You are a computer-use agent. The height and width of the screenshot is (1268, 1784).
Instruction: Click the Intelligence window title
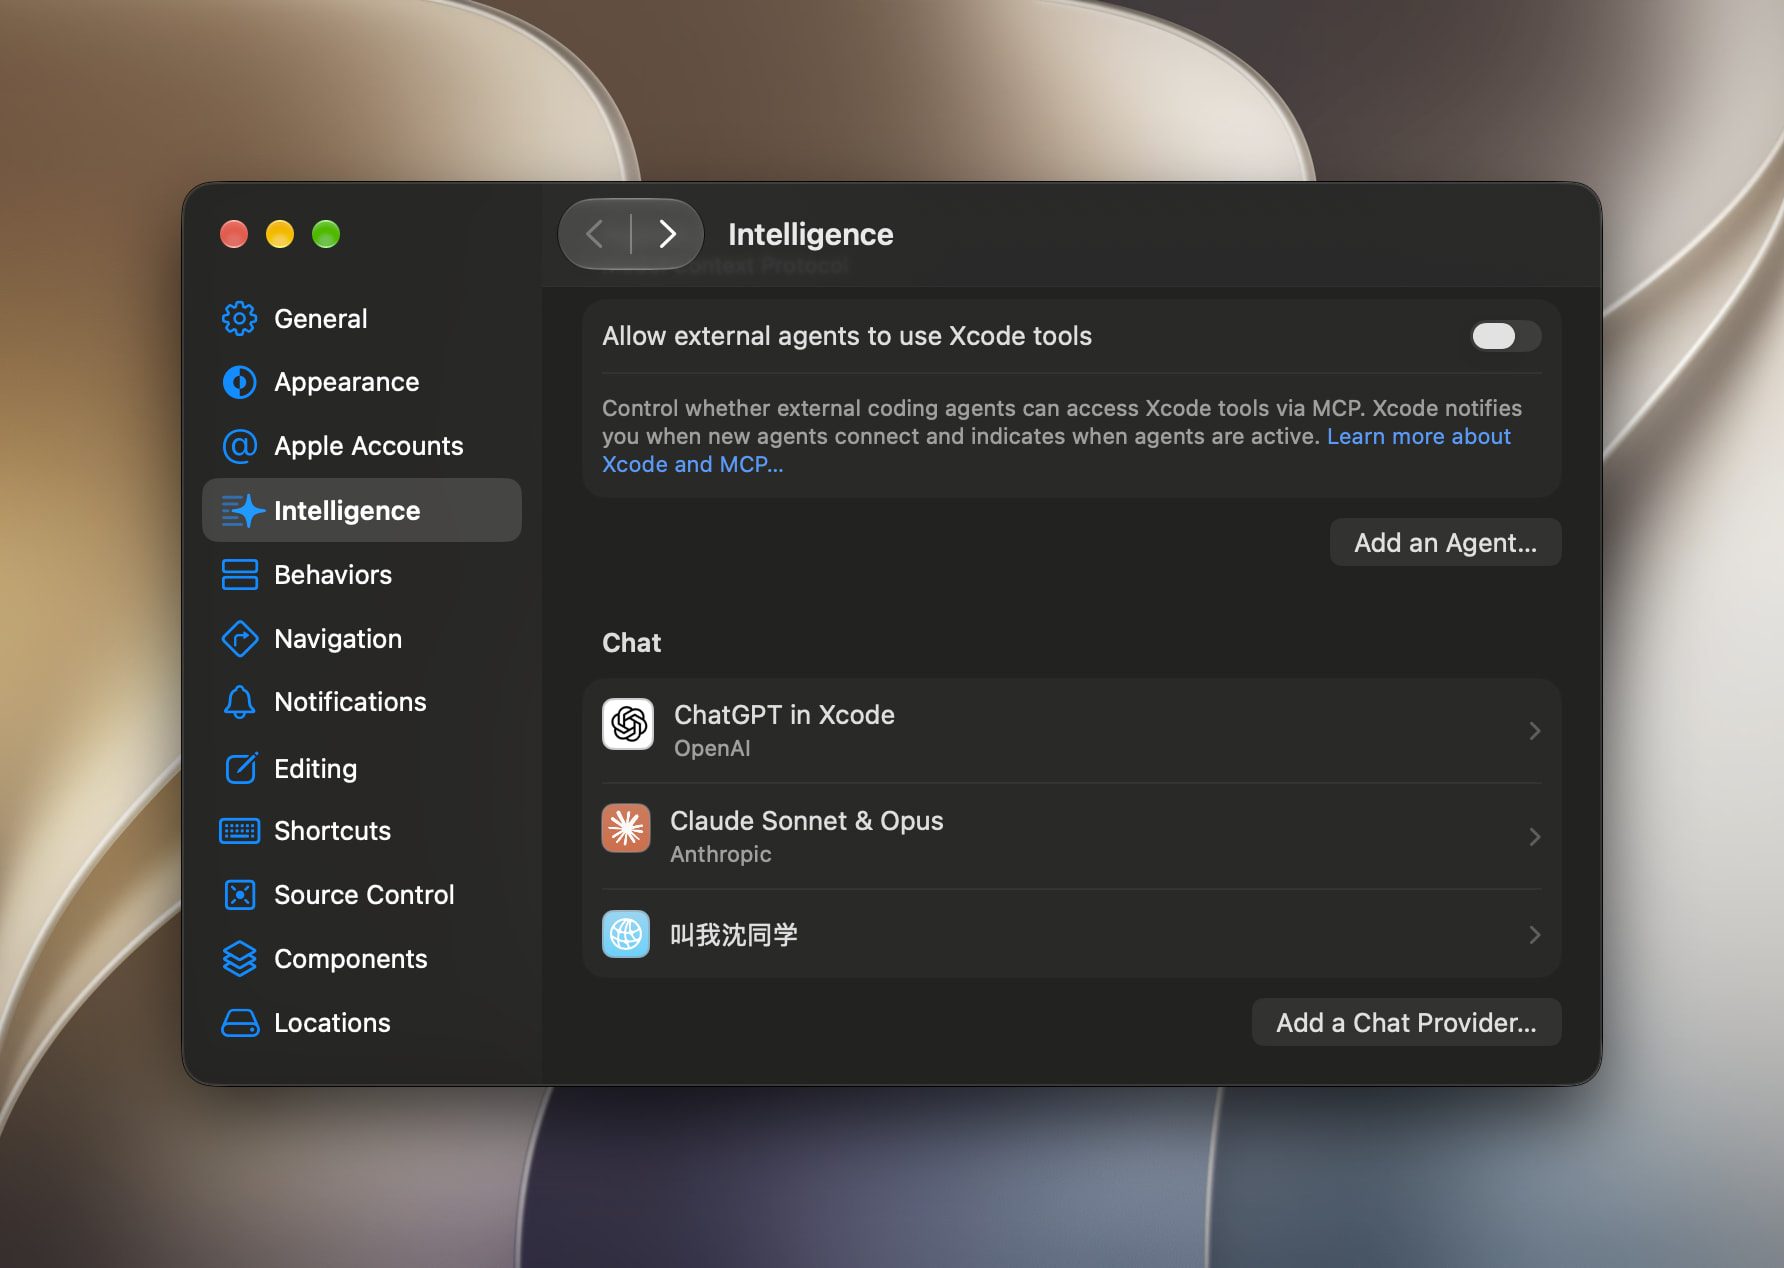pyautogui.click(x=811, y=234)
